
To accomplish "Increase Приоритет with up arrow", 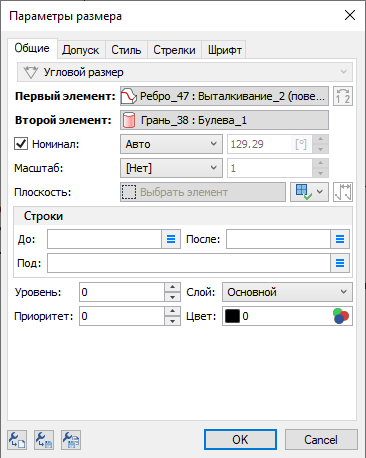I will click(x=172, y=311).
